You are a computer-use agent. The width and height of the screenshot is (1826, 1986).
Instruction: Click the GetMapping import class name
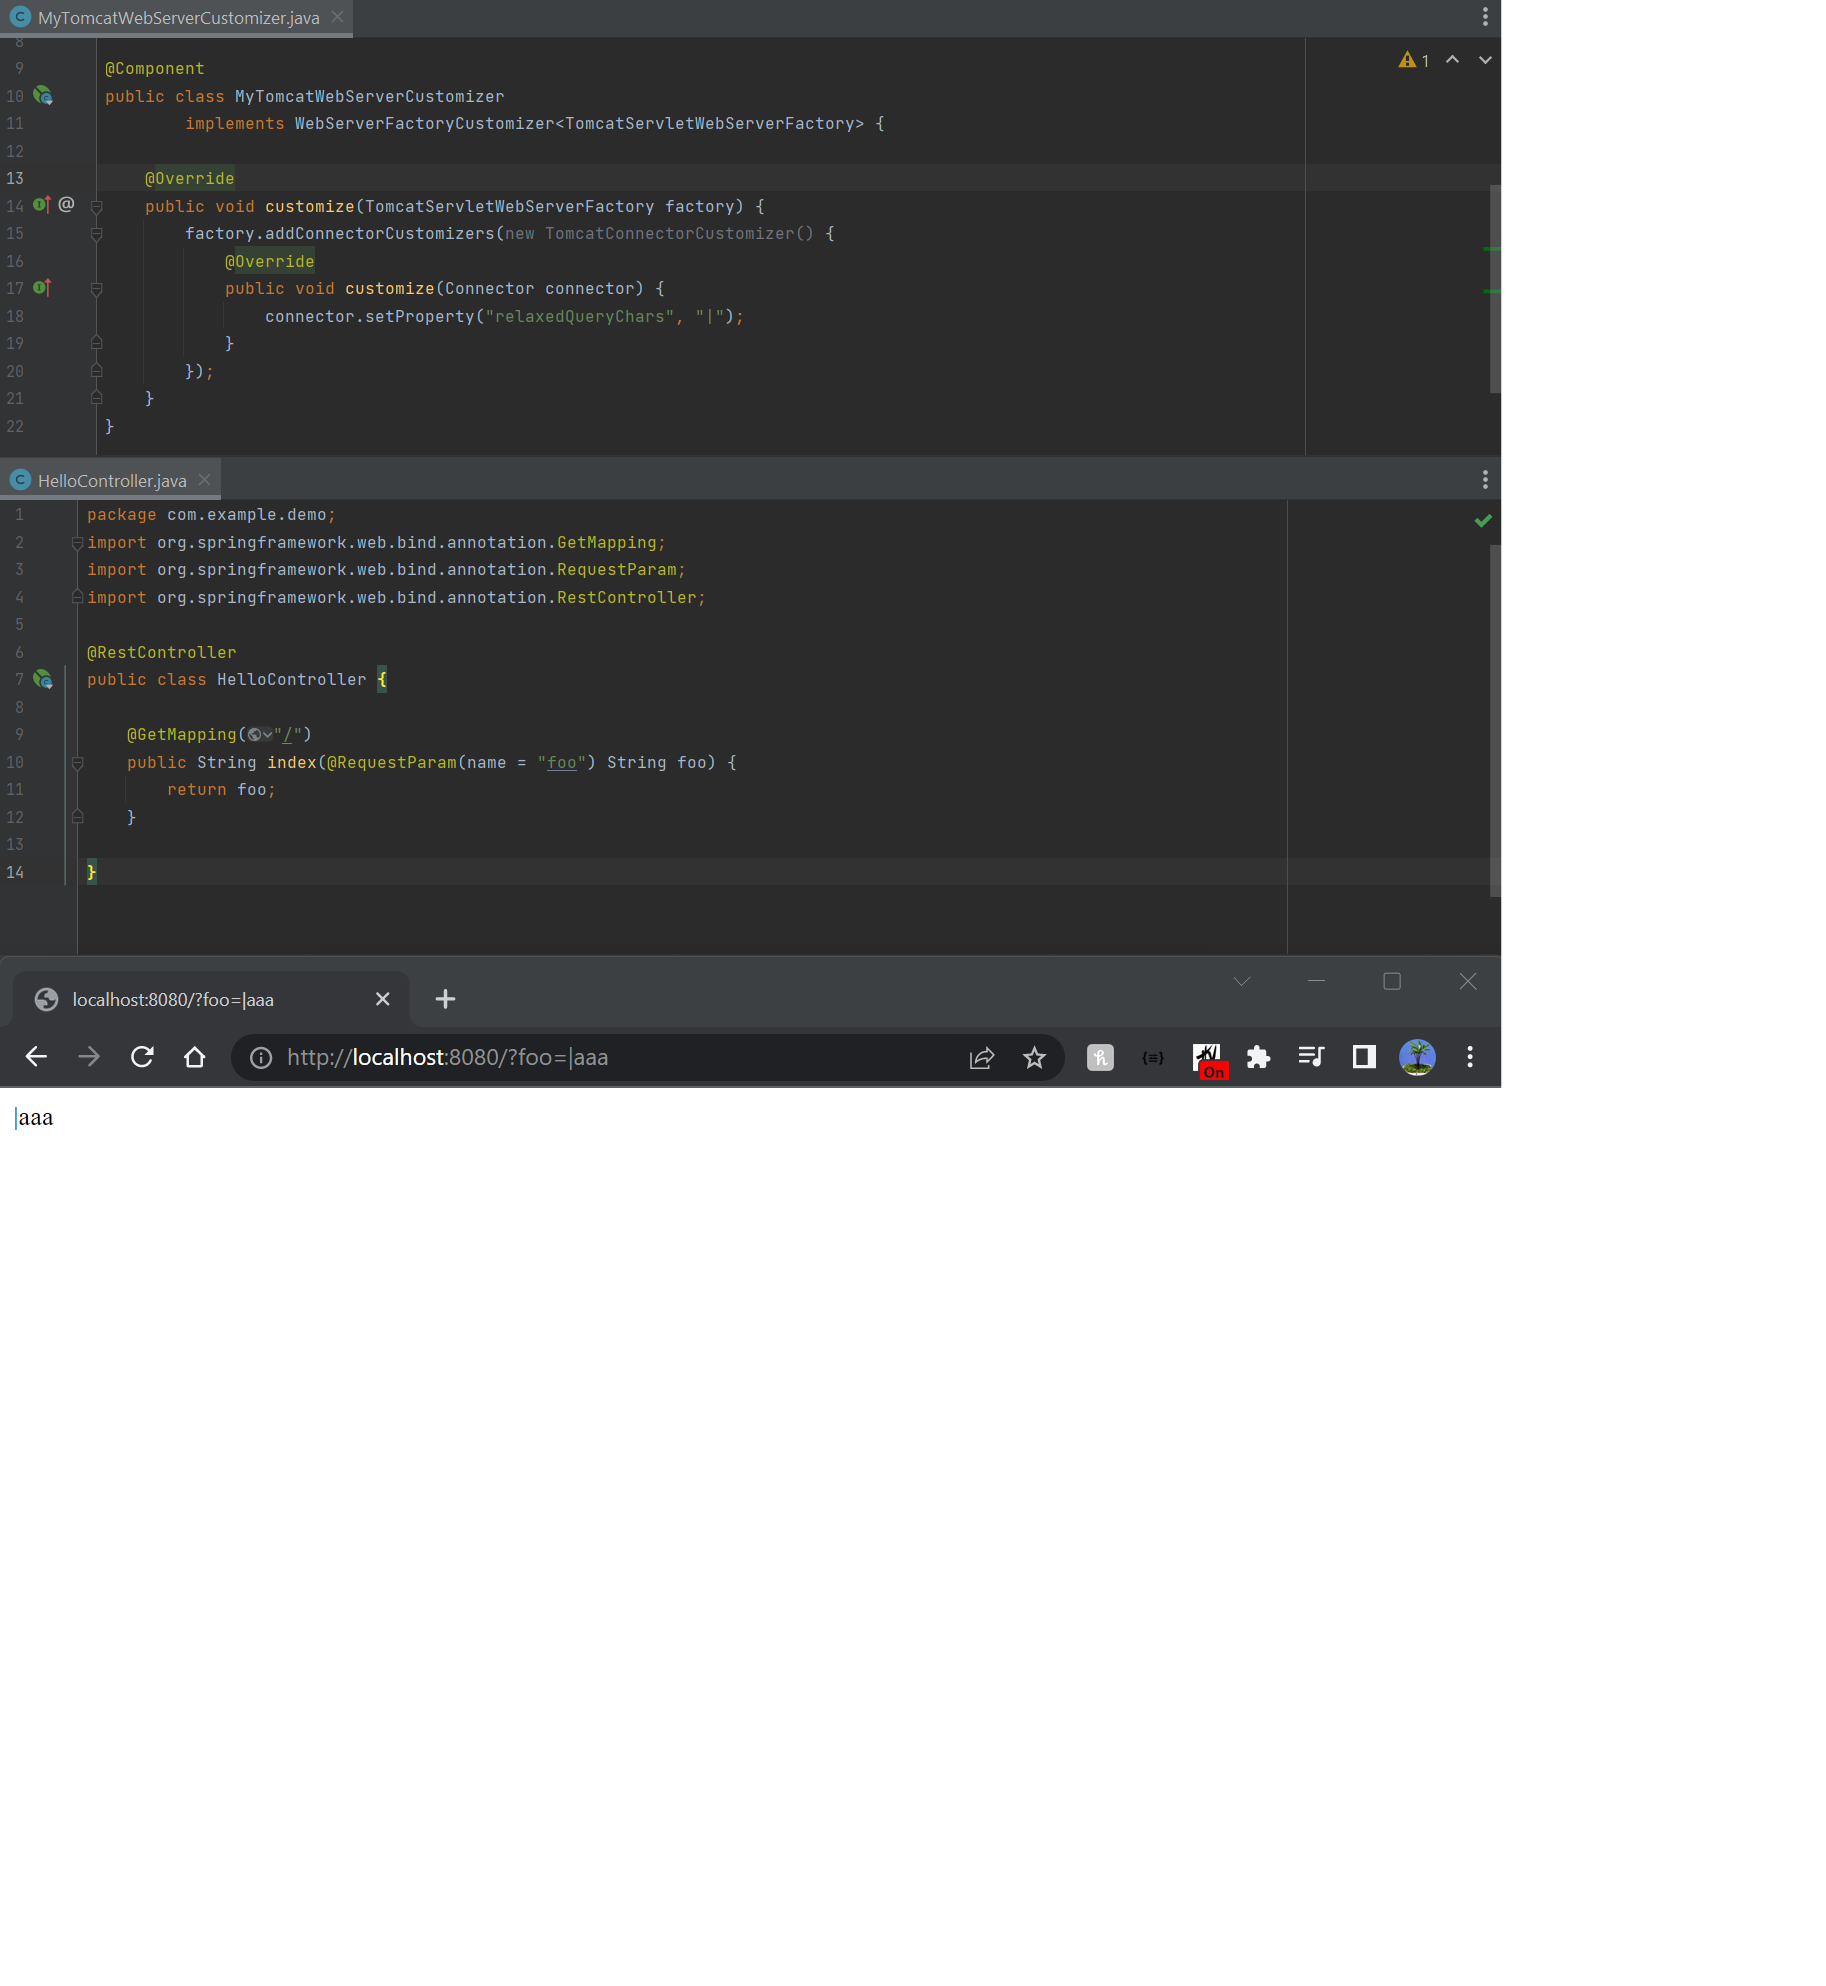click(607, 542)
